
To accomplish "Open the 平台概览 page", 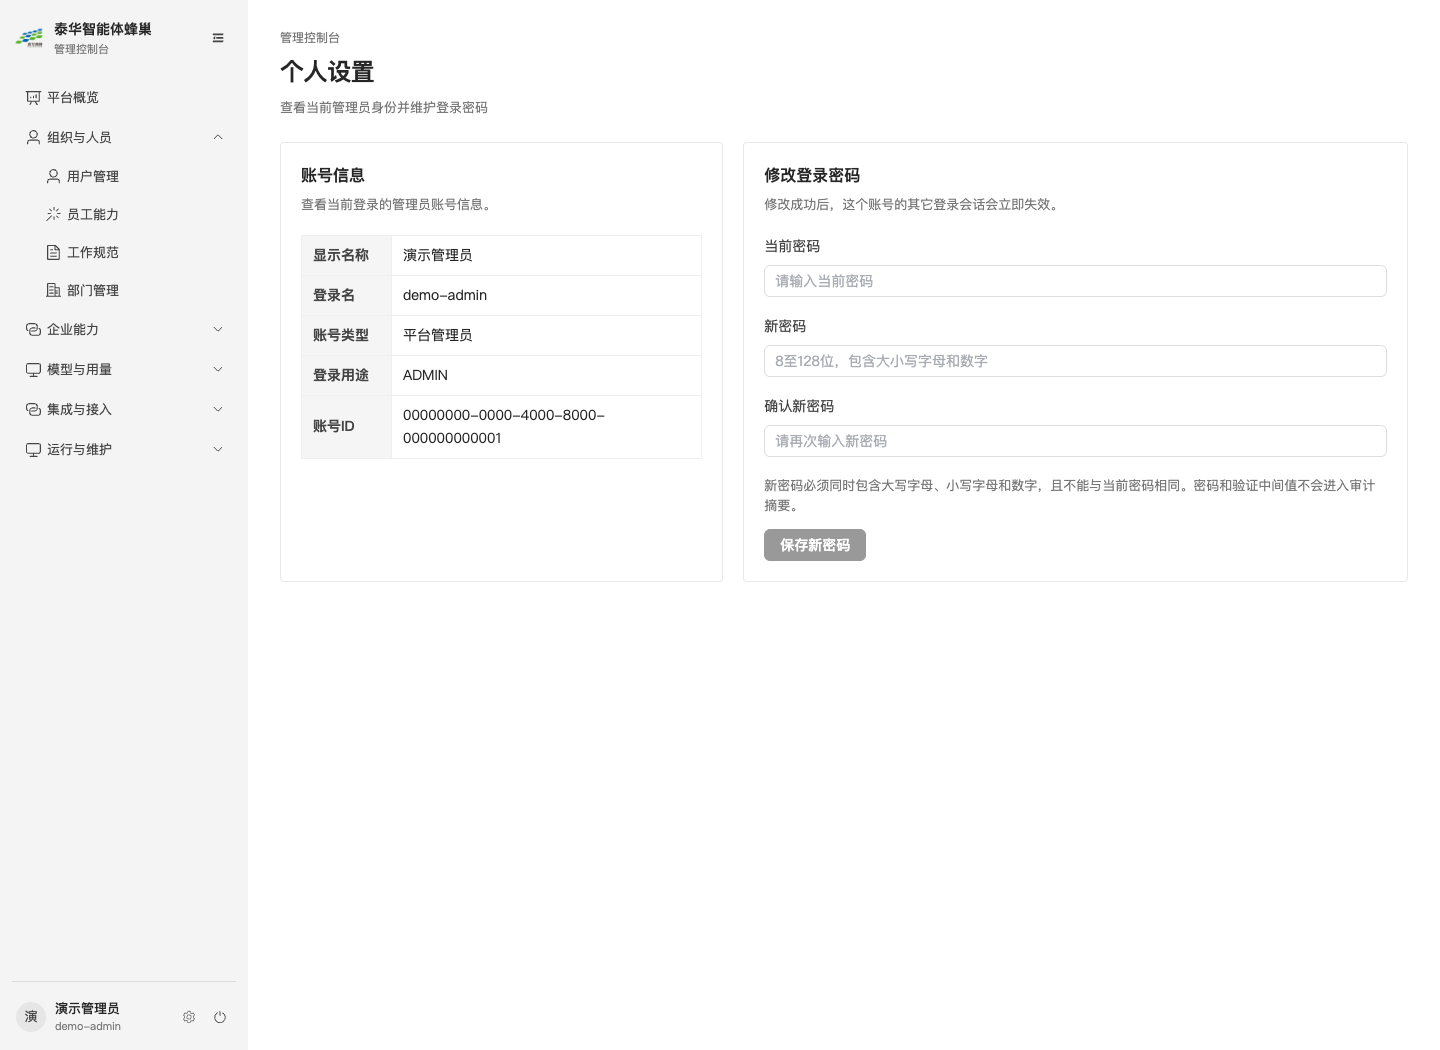I will (x=124, y=97).
